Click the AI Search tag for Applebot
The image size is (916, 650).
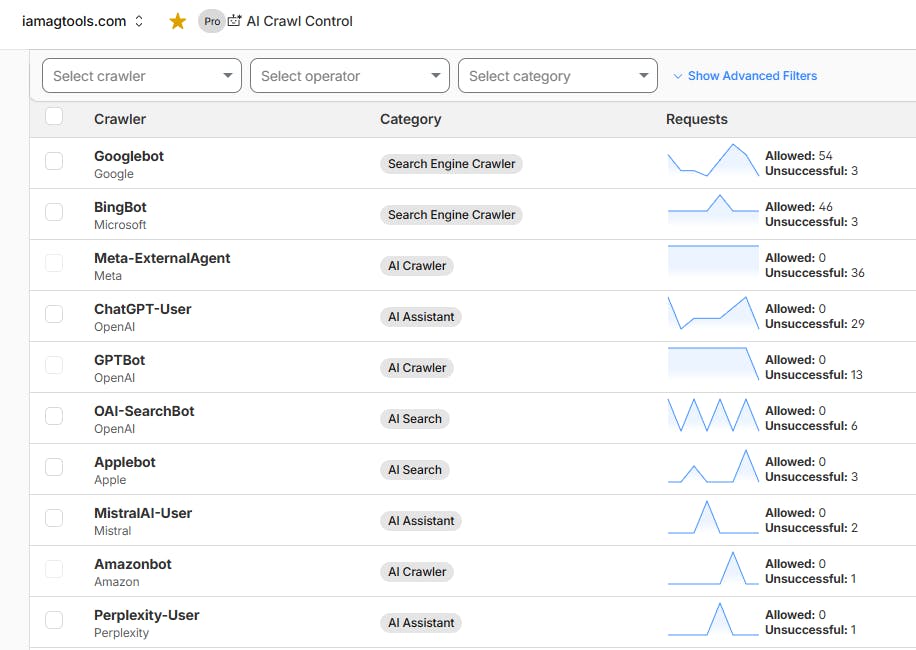coord(415,470)
